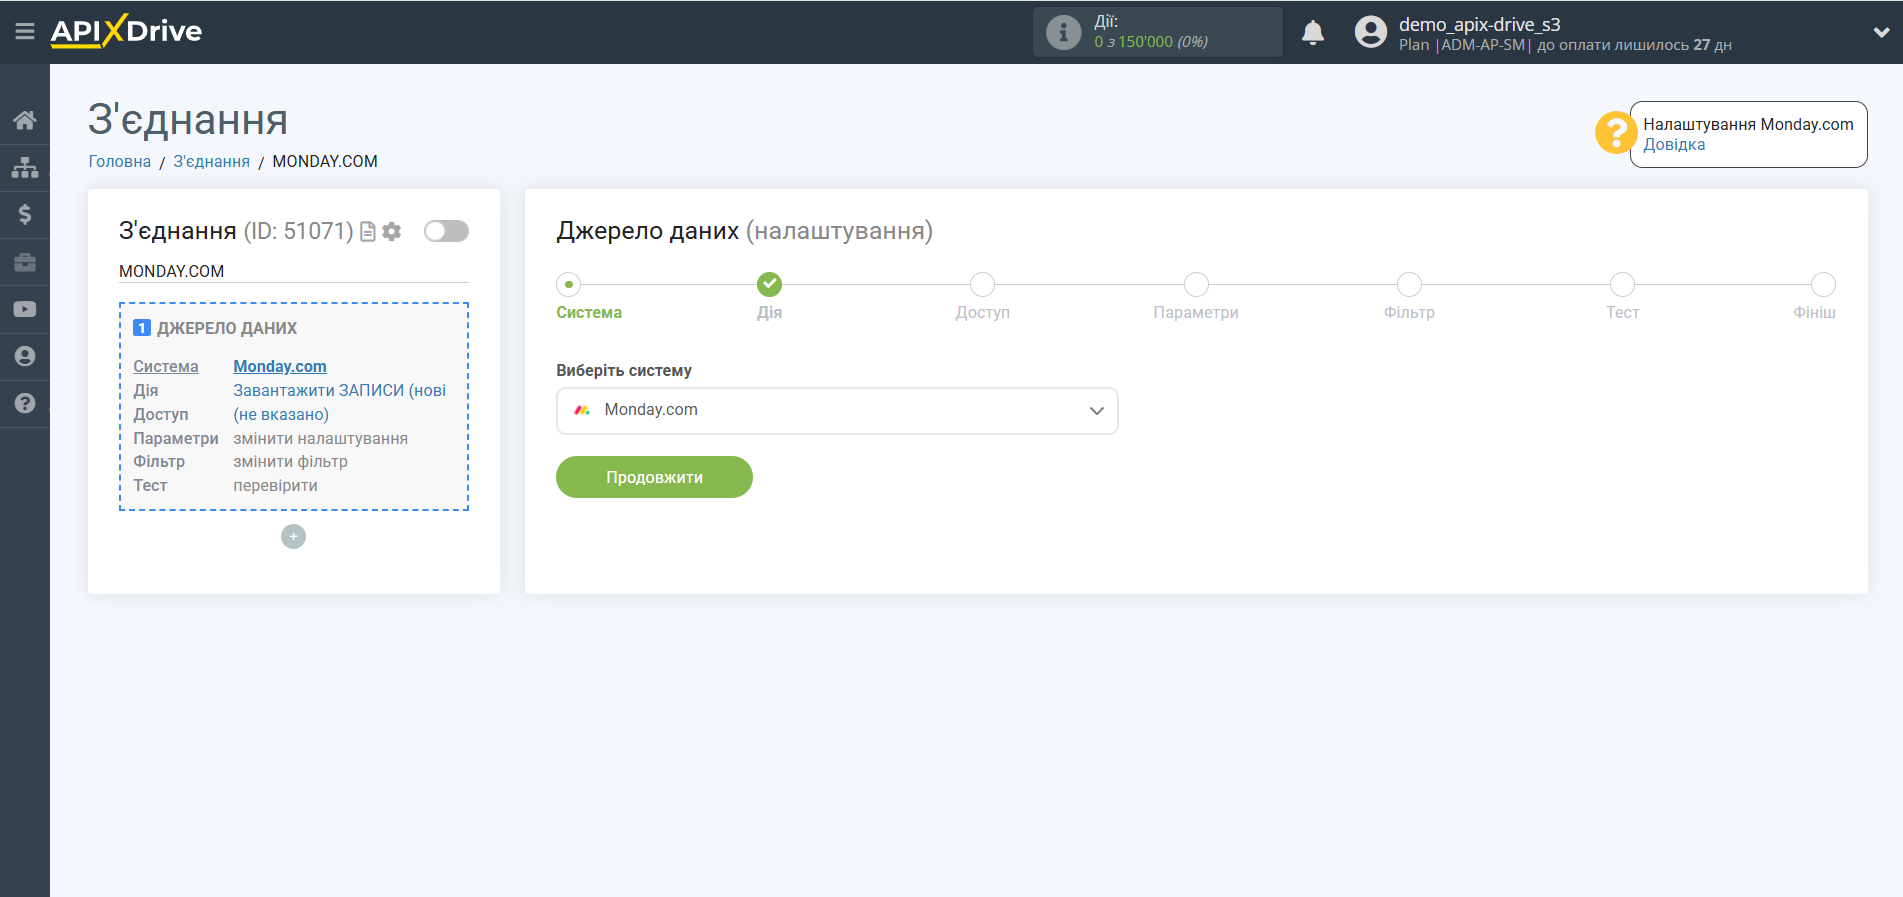Click the connection notes document icon

368,231
